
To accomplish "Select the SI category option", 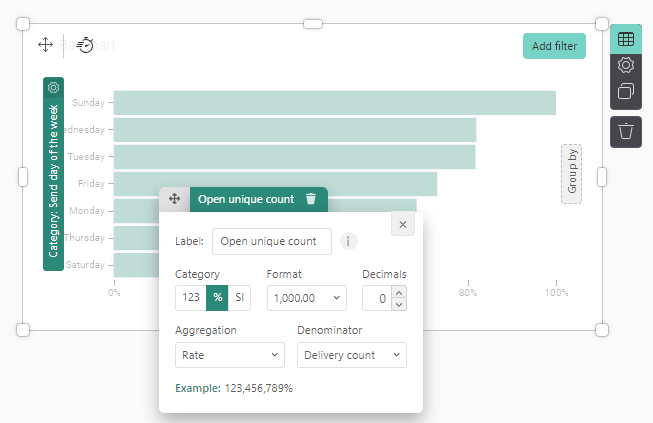I will [240, 298].
